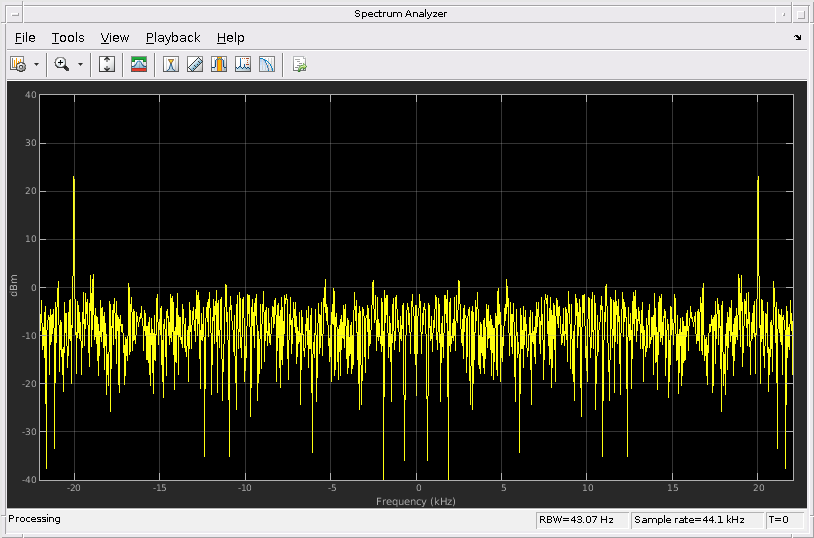Image resolution: width=814 pixels, height=538 pixels.
Task: Click the ruler icon in toolbar
Action: coord(195,64)
